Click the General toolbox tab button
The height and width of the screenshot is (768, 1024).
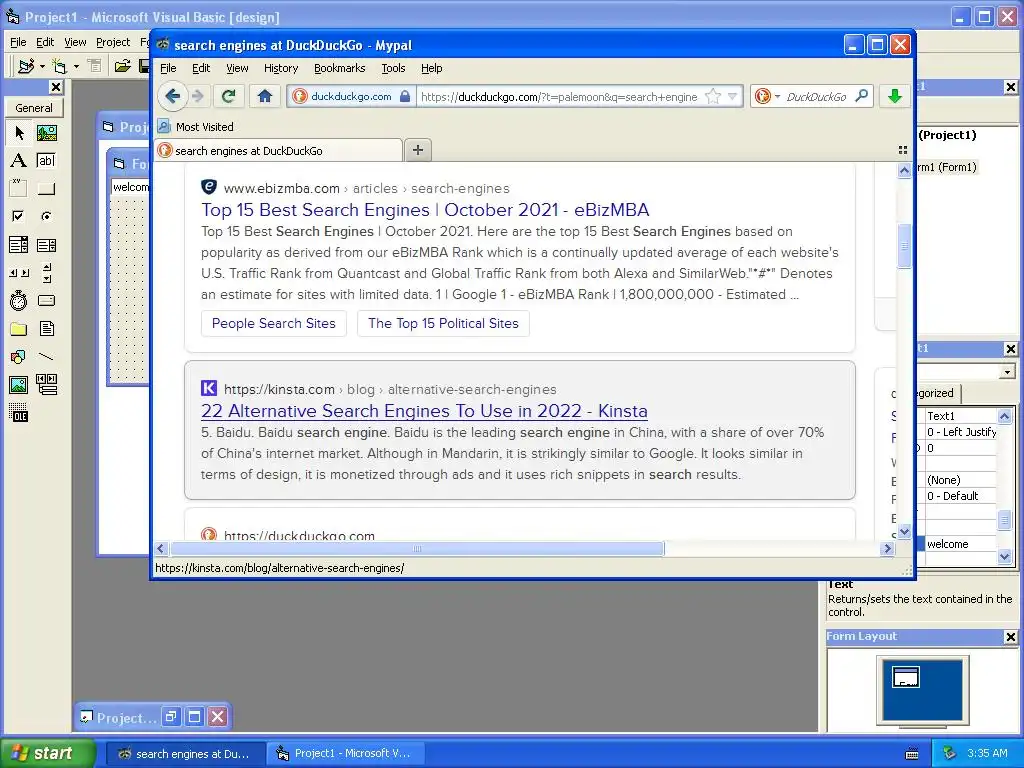coord(34,108)
